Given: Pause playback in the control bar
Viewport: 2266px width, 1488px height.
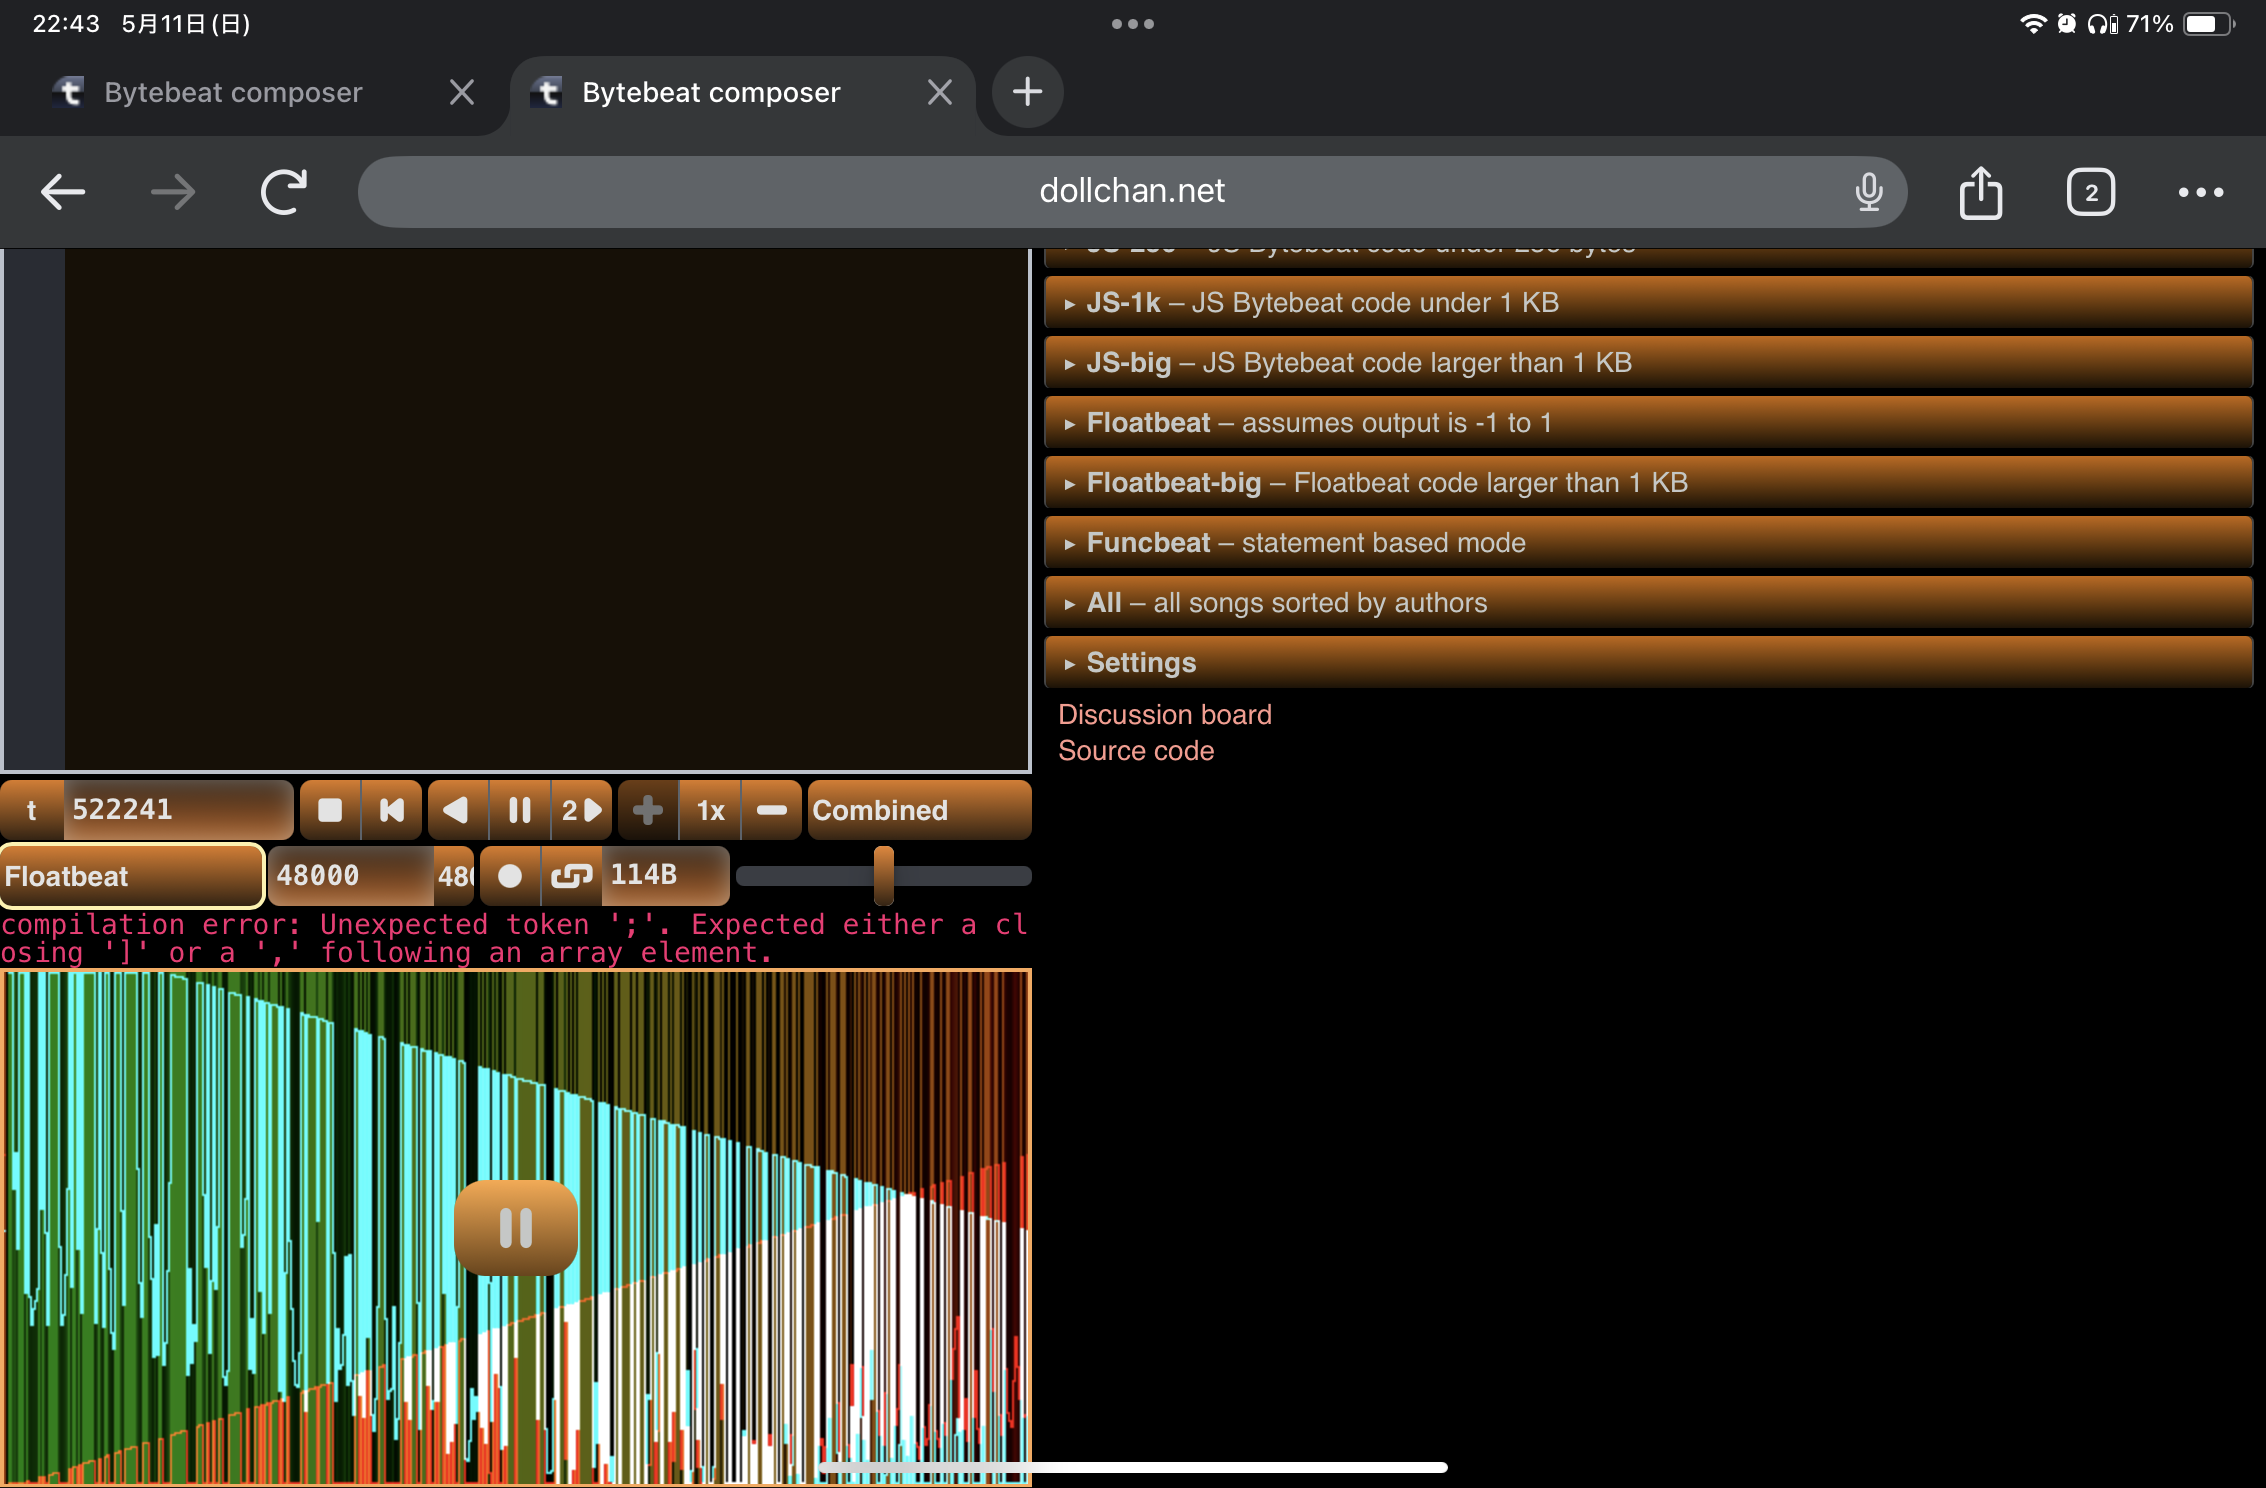Looking at the screenshot, I should [519, 810].
